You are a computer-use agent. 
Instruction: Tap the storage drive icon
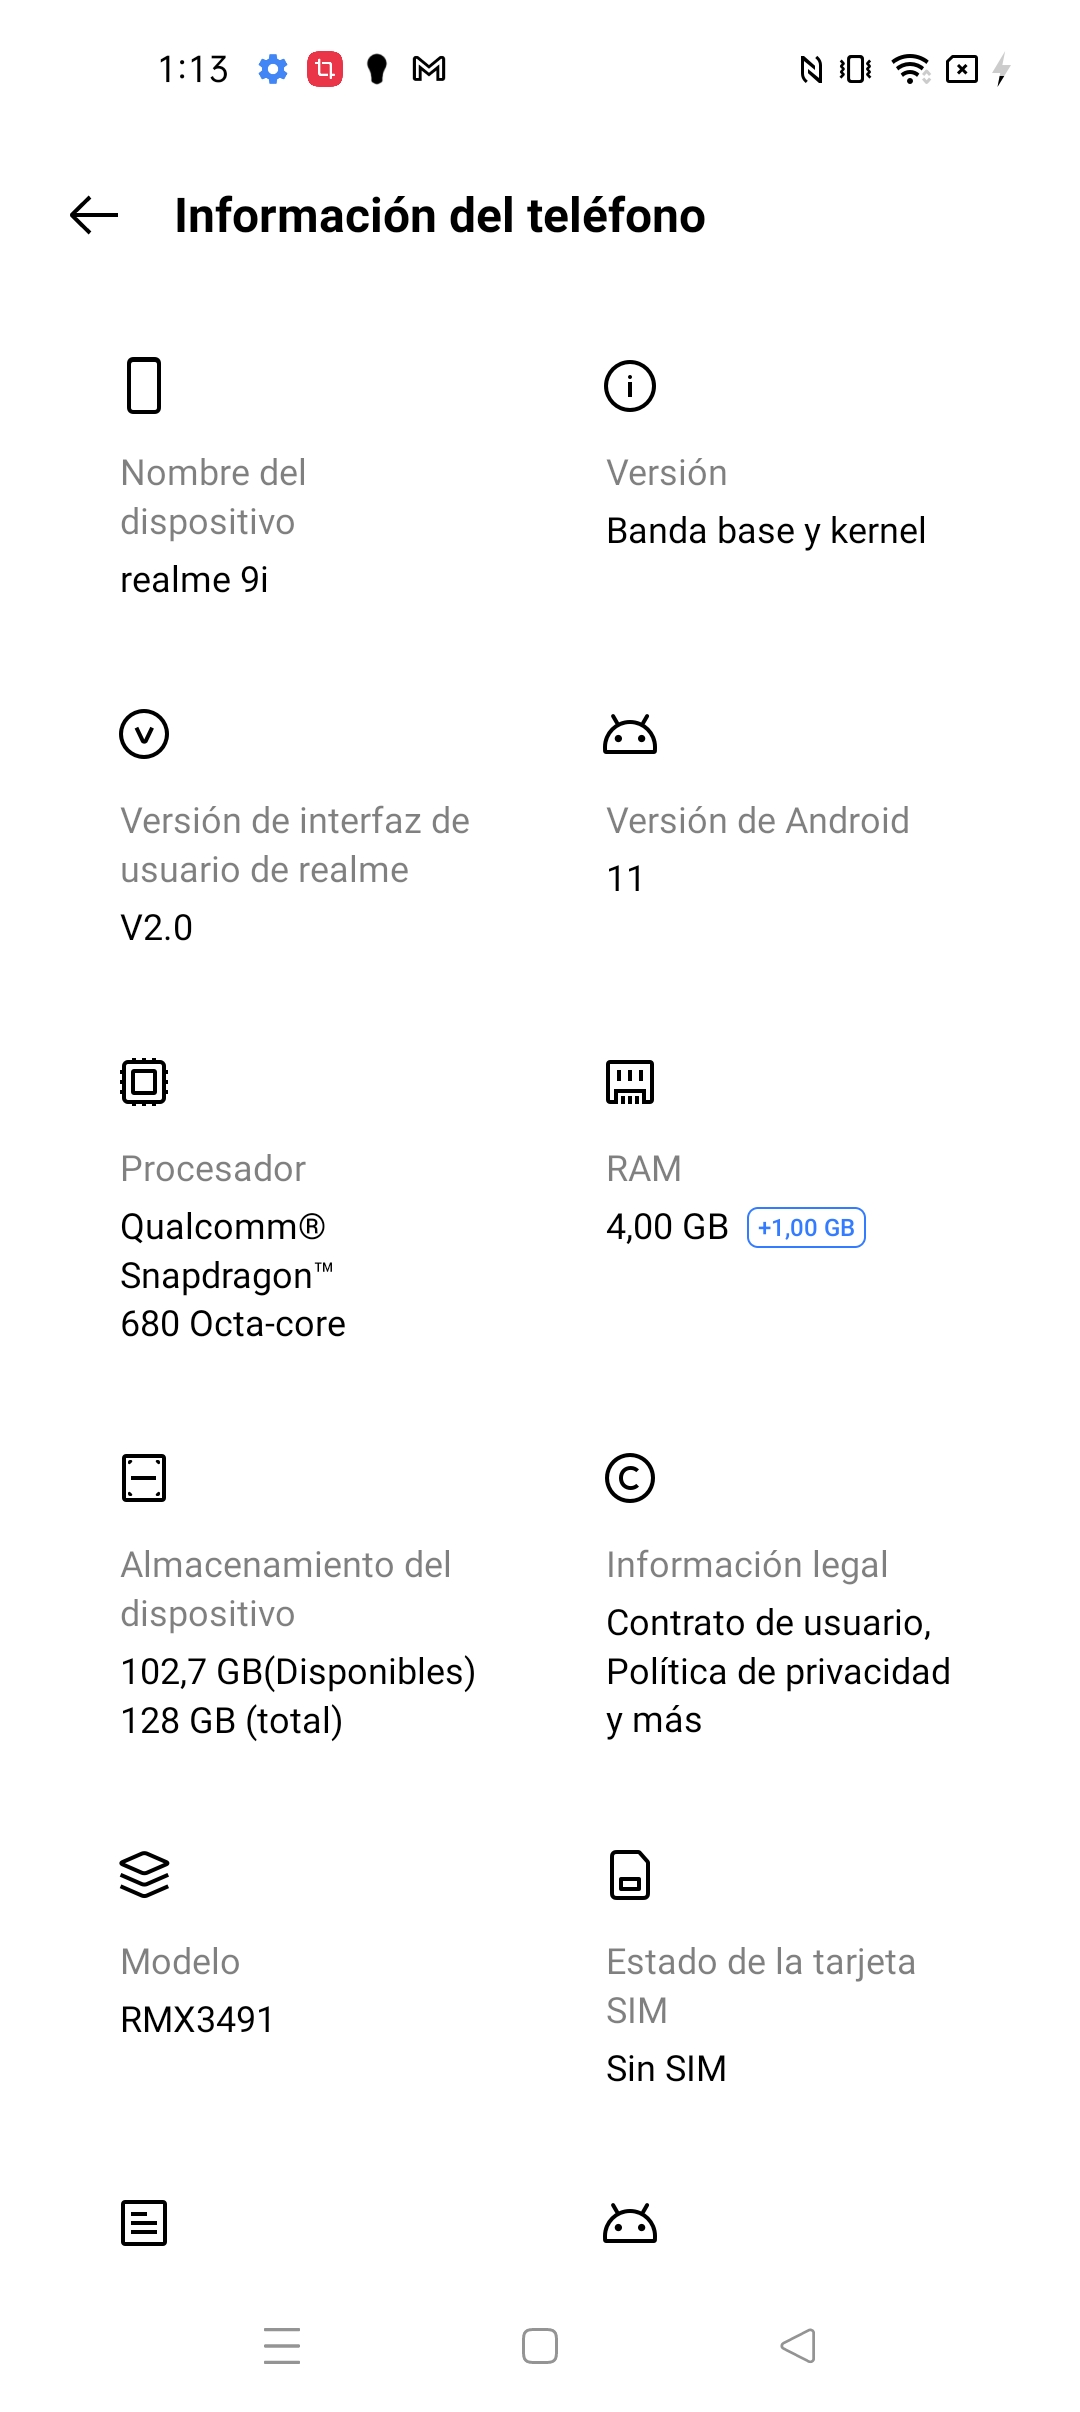[x=144, y=1478]
